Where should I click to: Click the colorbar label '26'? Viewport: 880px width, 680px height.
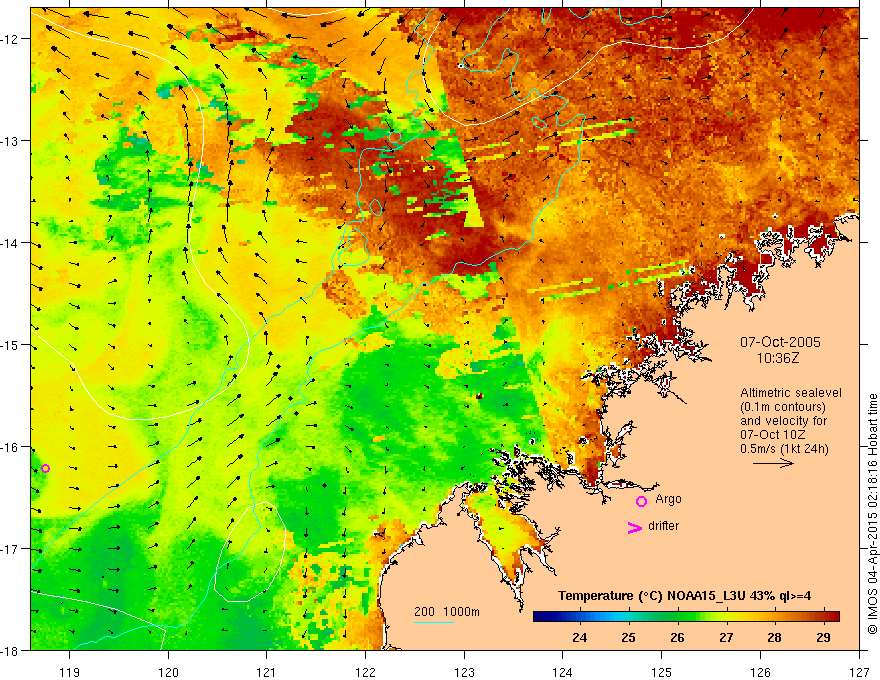pyautogui.click(x=677, y=637)
